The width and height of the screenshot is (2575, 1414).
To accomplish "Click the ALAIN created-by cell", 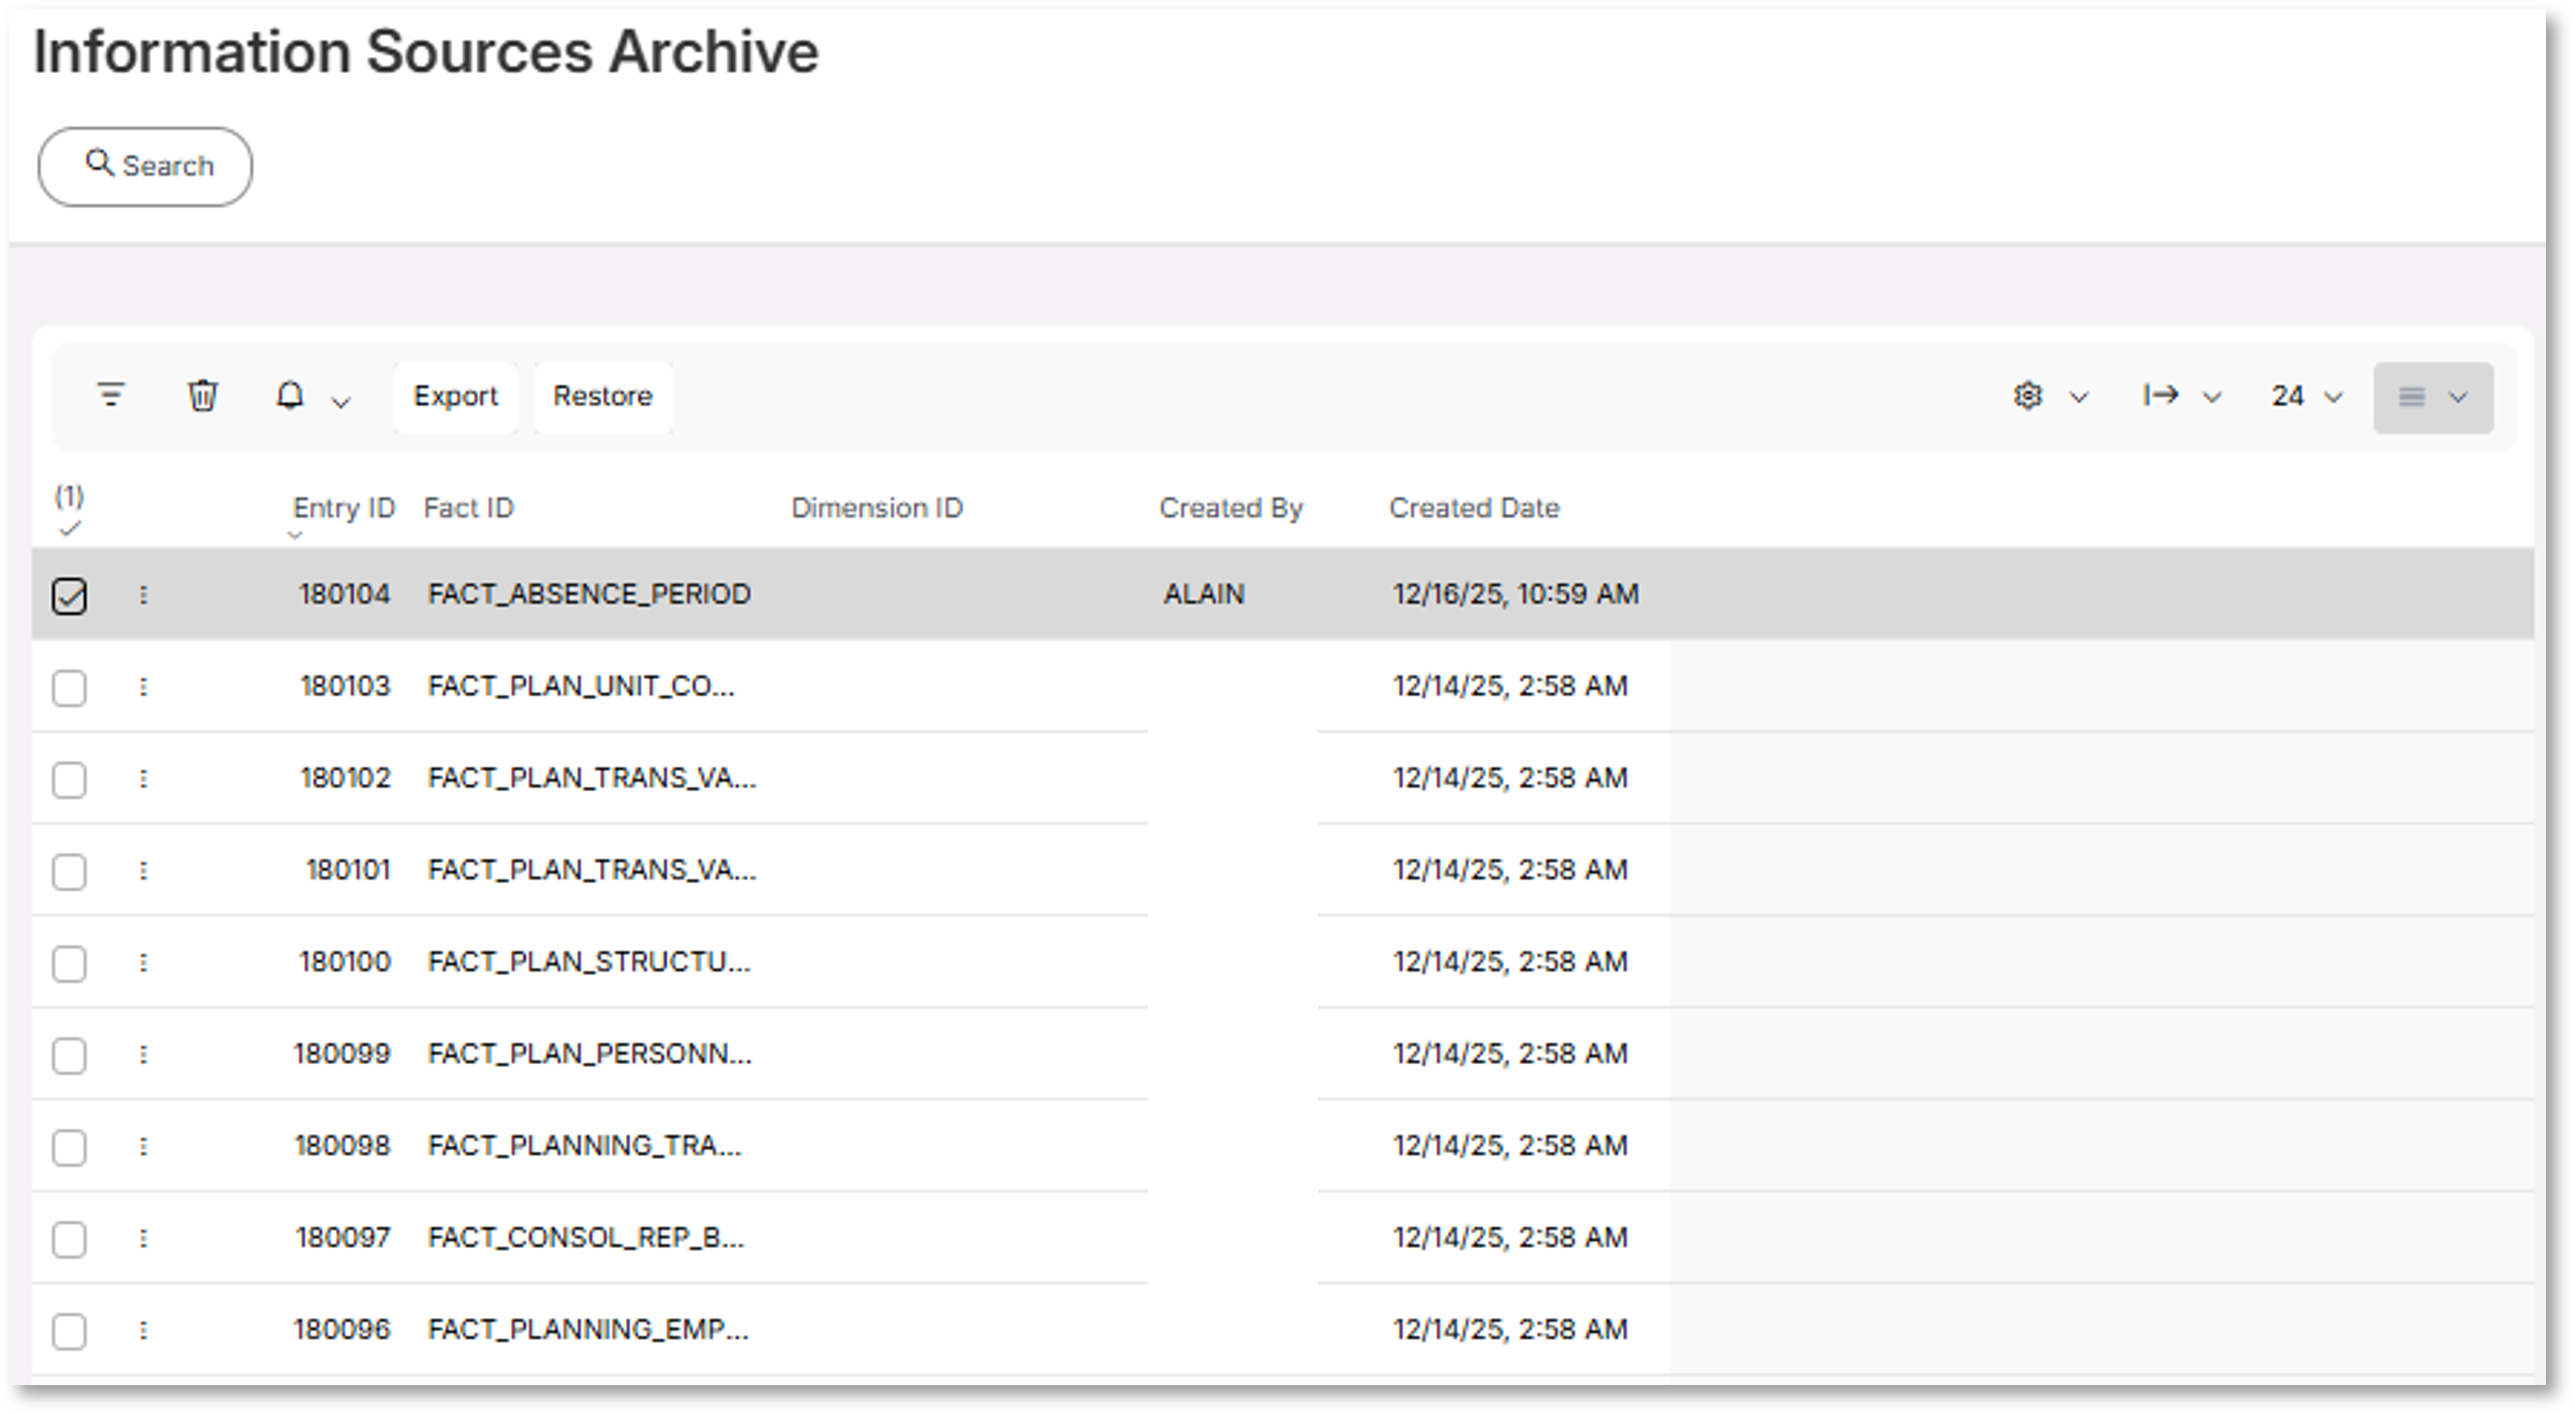I will pos(1204,594).
